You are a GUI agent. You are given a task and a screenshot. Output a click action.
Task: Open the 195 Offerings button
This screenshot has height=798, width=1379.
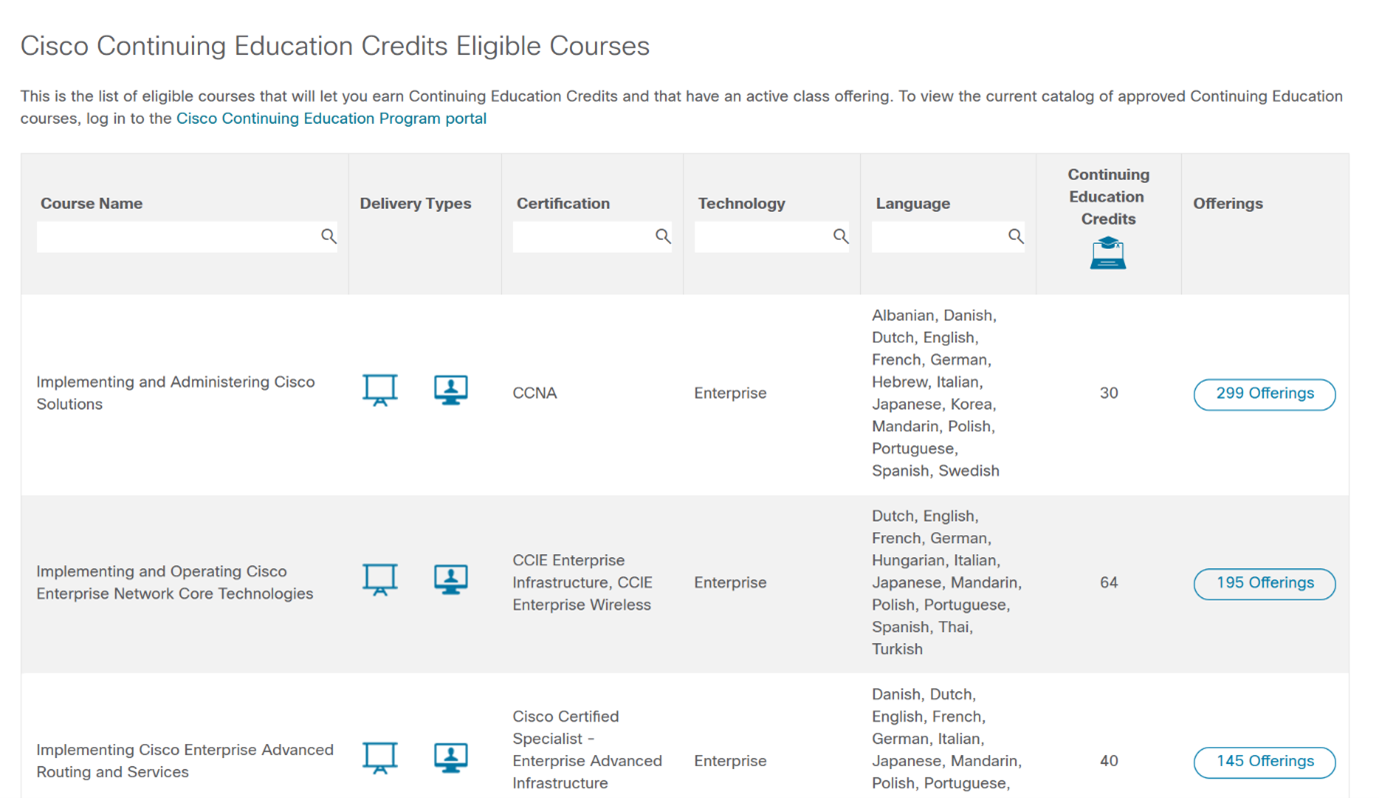pos(1264,583)
